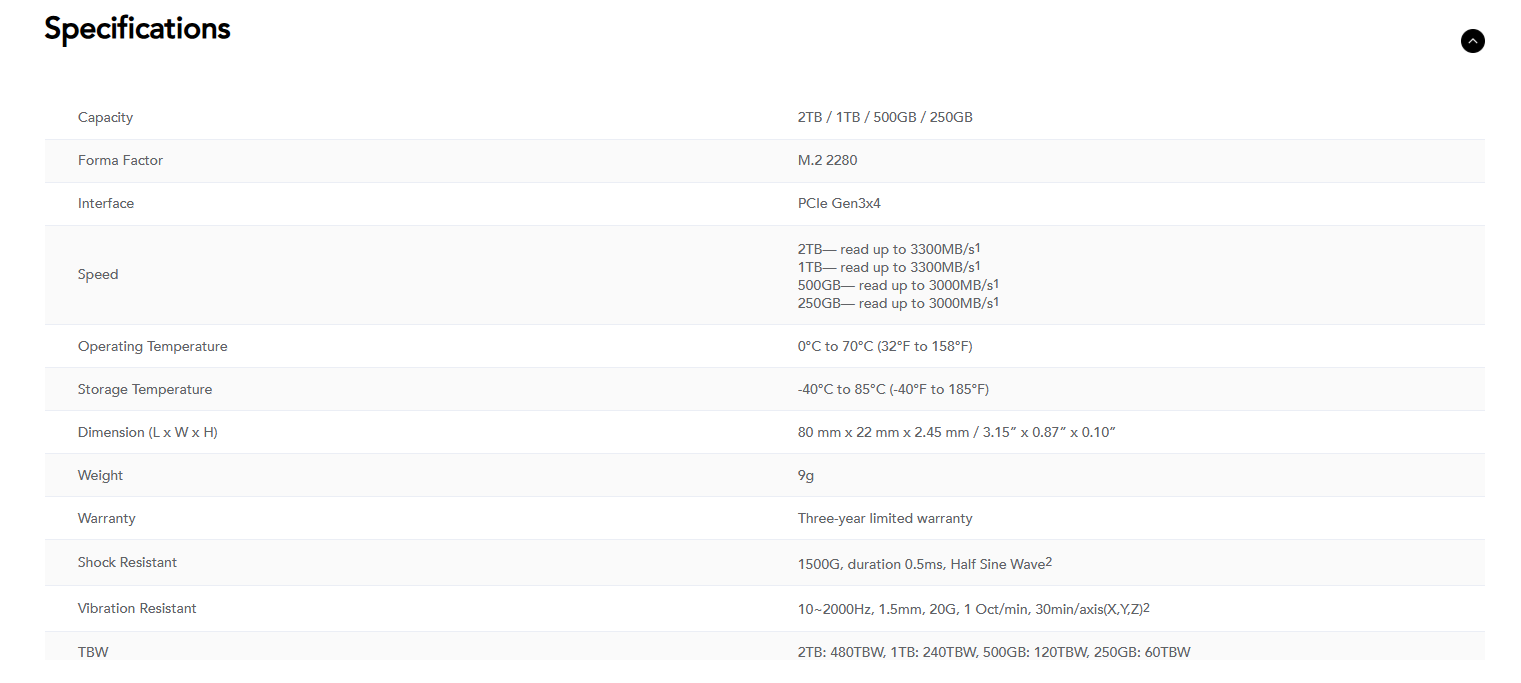The height and width of the screenshot is (683, 1521).
Task: Click the 250GB read speed line
Action: [x=897, y=303]
